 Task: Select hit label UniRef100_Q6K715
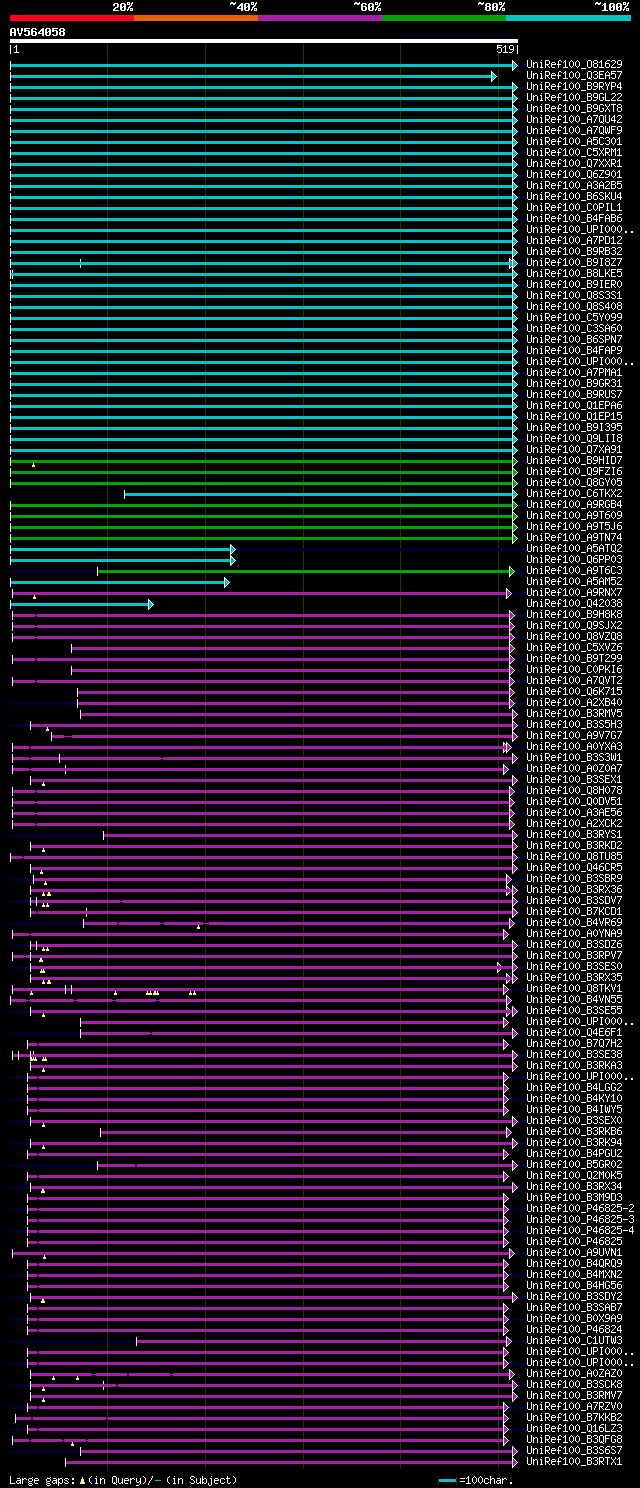574,691
